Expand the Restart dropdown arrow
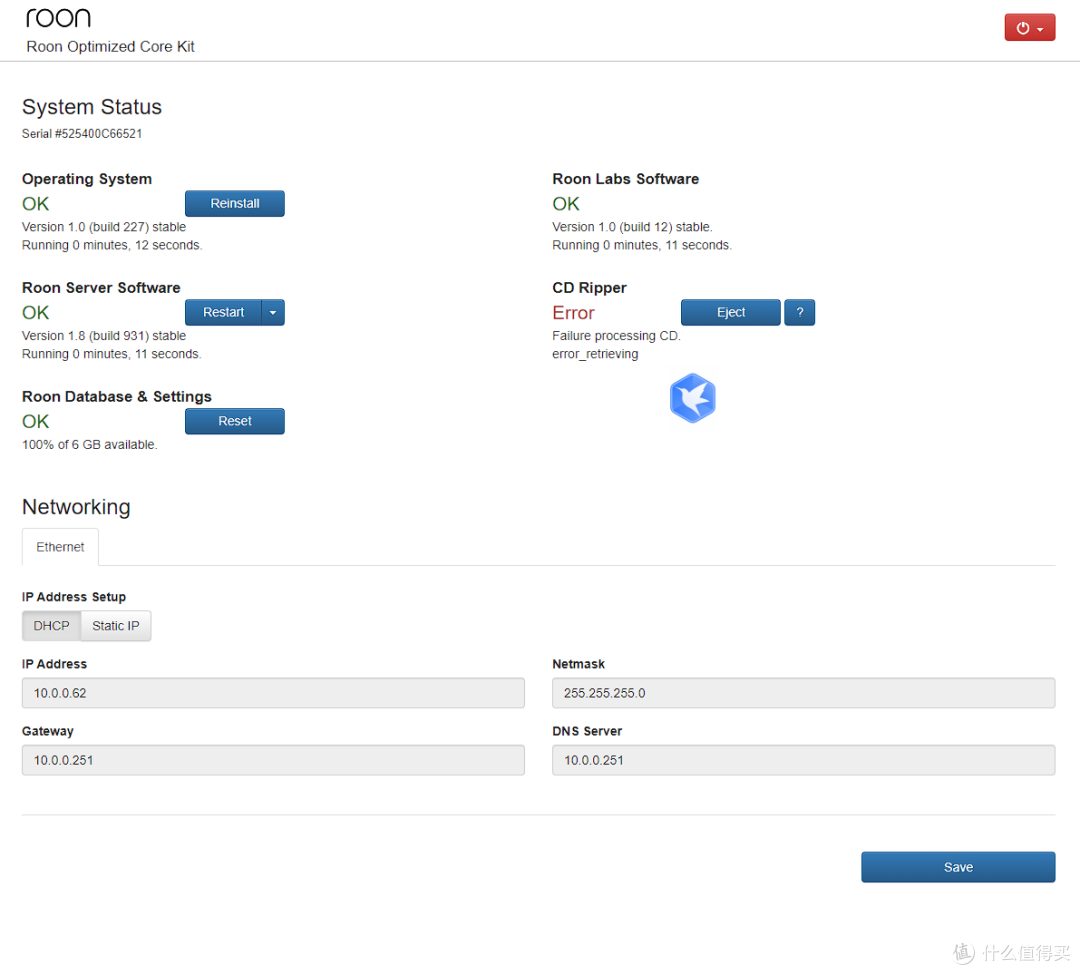Viewport: 1080px width, 975px height. pos(273,312)
